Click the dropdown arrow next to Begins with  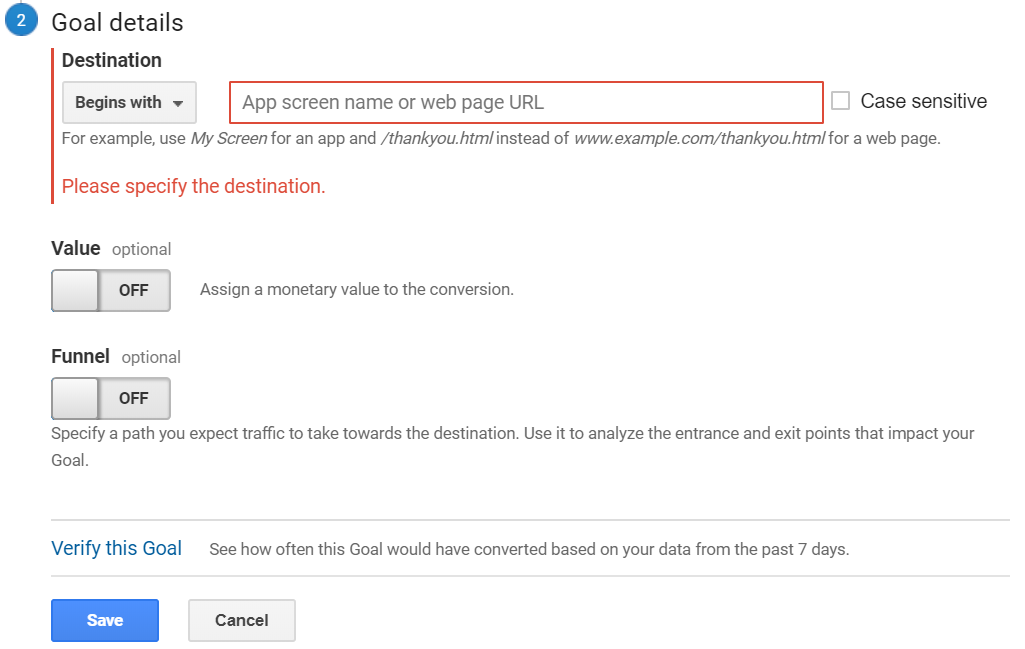(178, 103)
